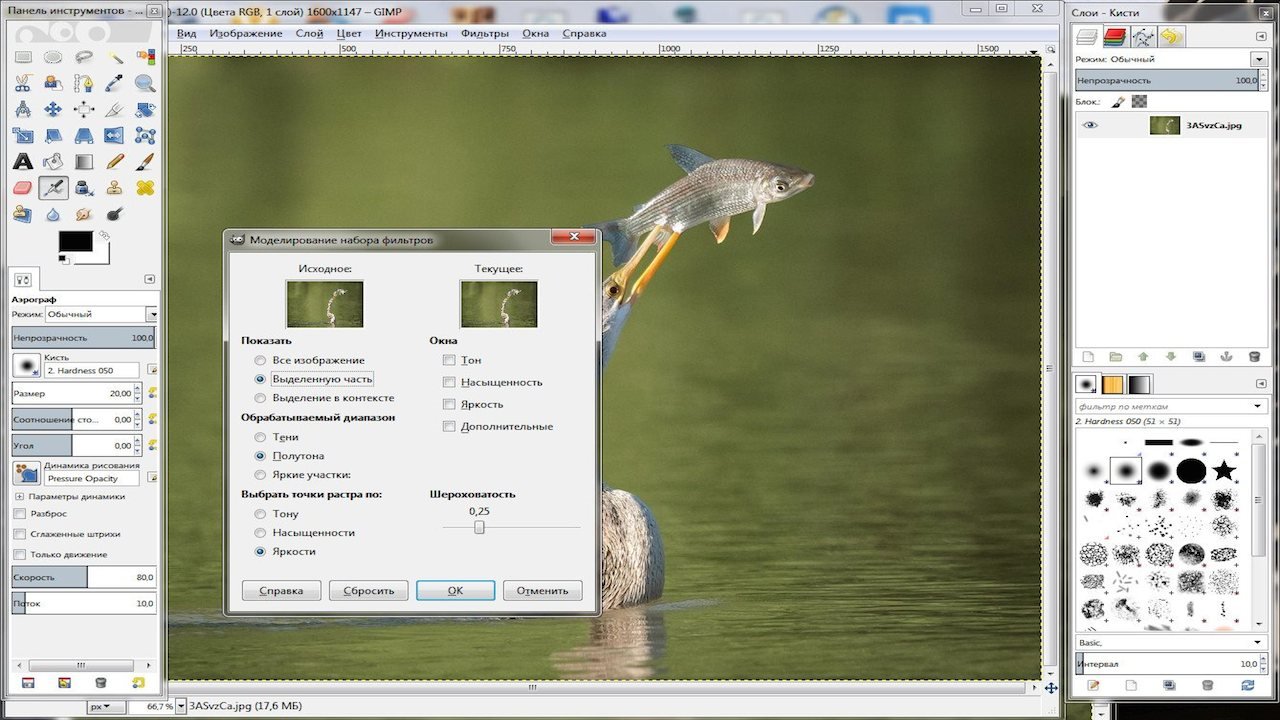
Task: Click the Шероховатость slider handle
Action: coord(479,527)
